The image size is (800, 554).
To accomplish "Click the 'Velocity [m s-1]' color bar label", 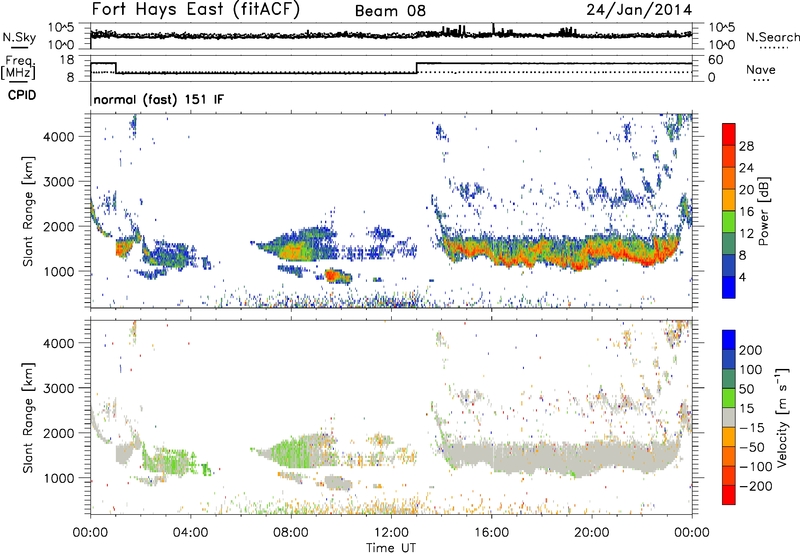I will (x=781, y=417).
